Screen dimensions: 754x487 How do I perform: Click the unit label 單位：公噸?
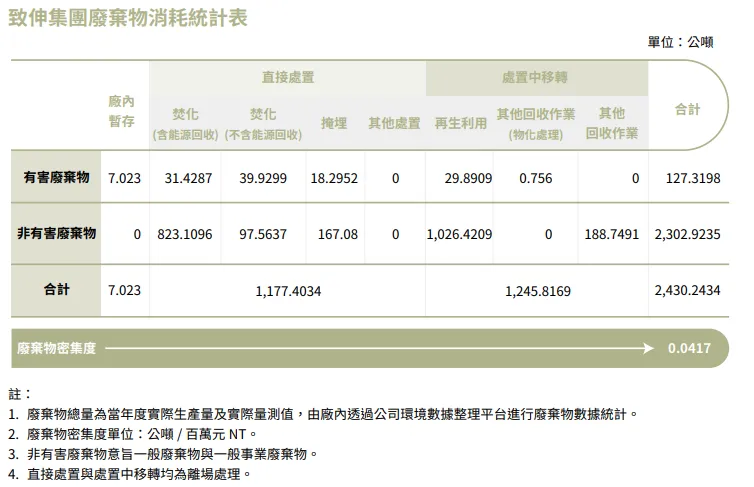[681, 42]
